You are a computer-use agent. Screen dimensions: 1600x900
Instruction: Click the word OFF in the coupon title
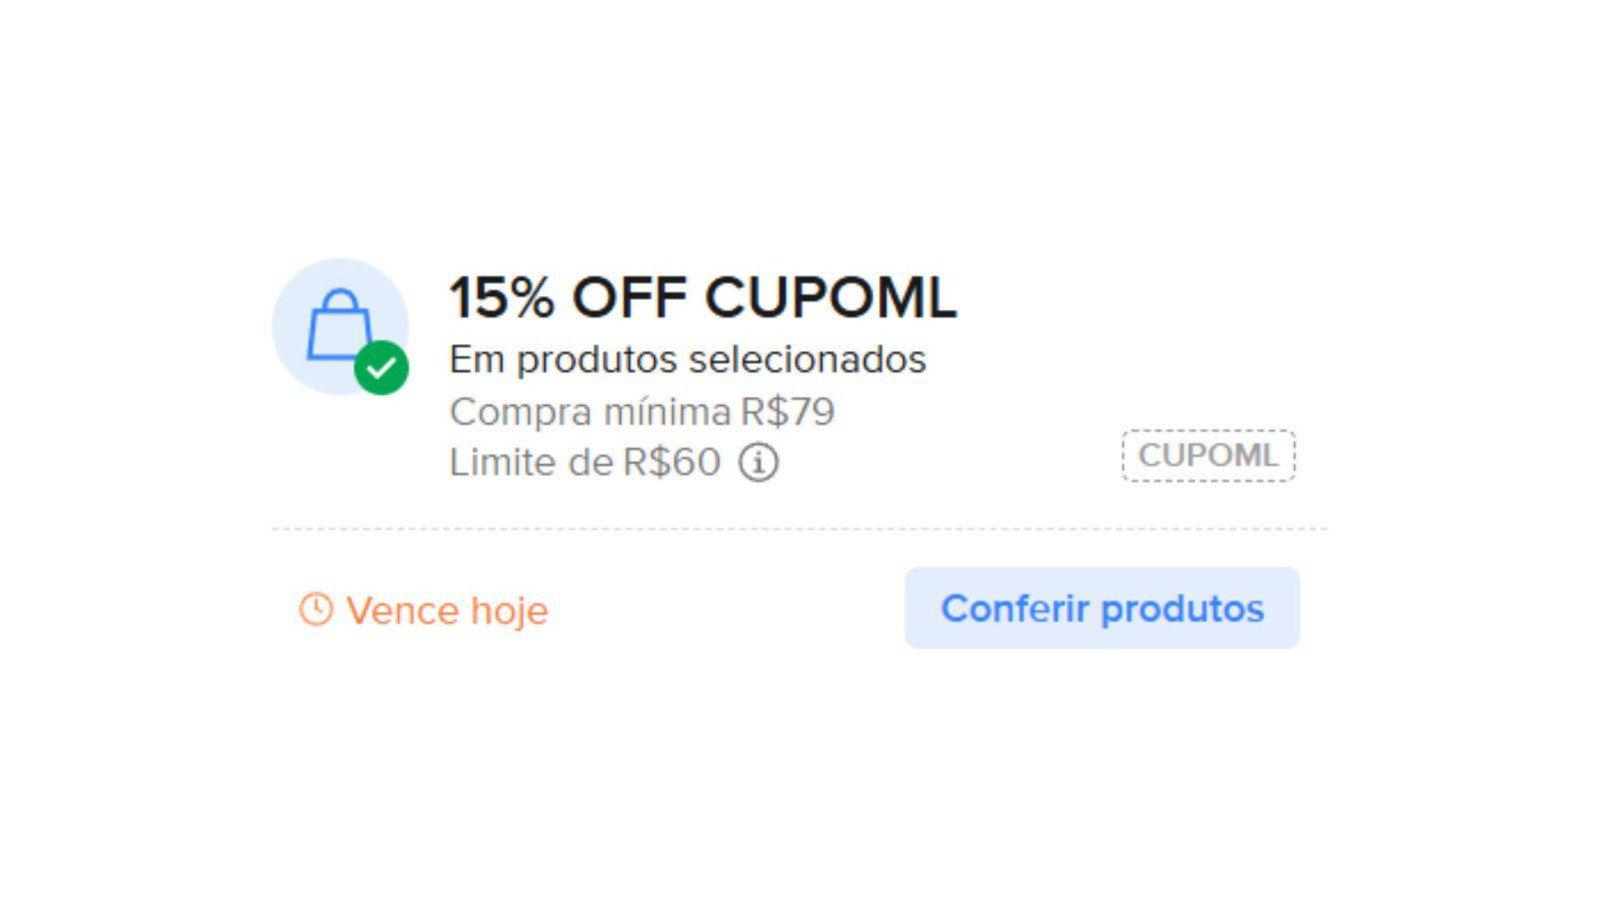pos(629,298)
